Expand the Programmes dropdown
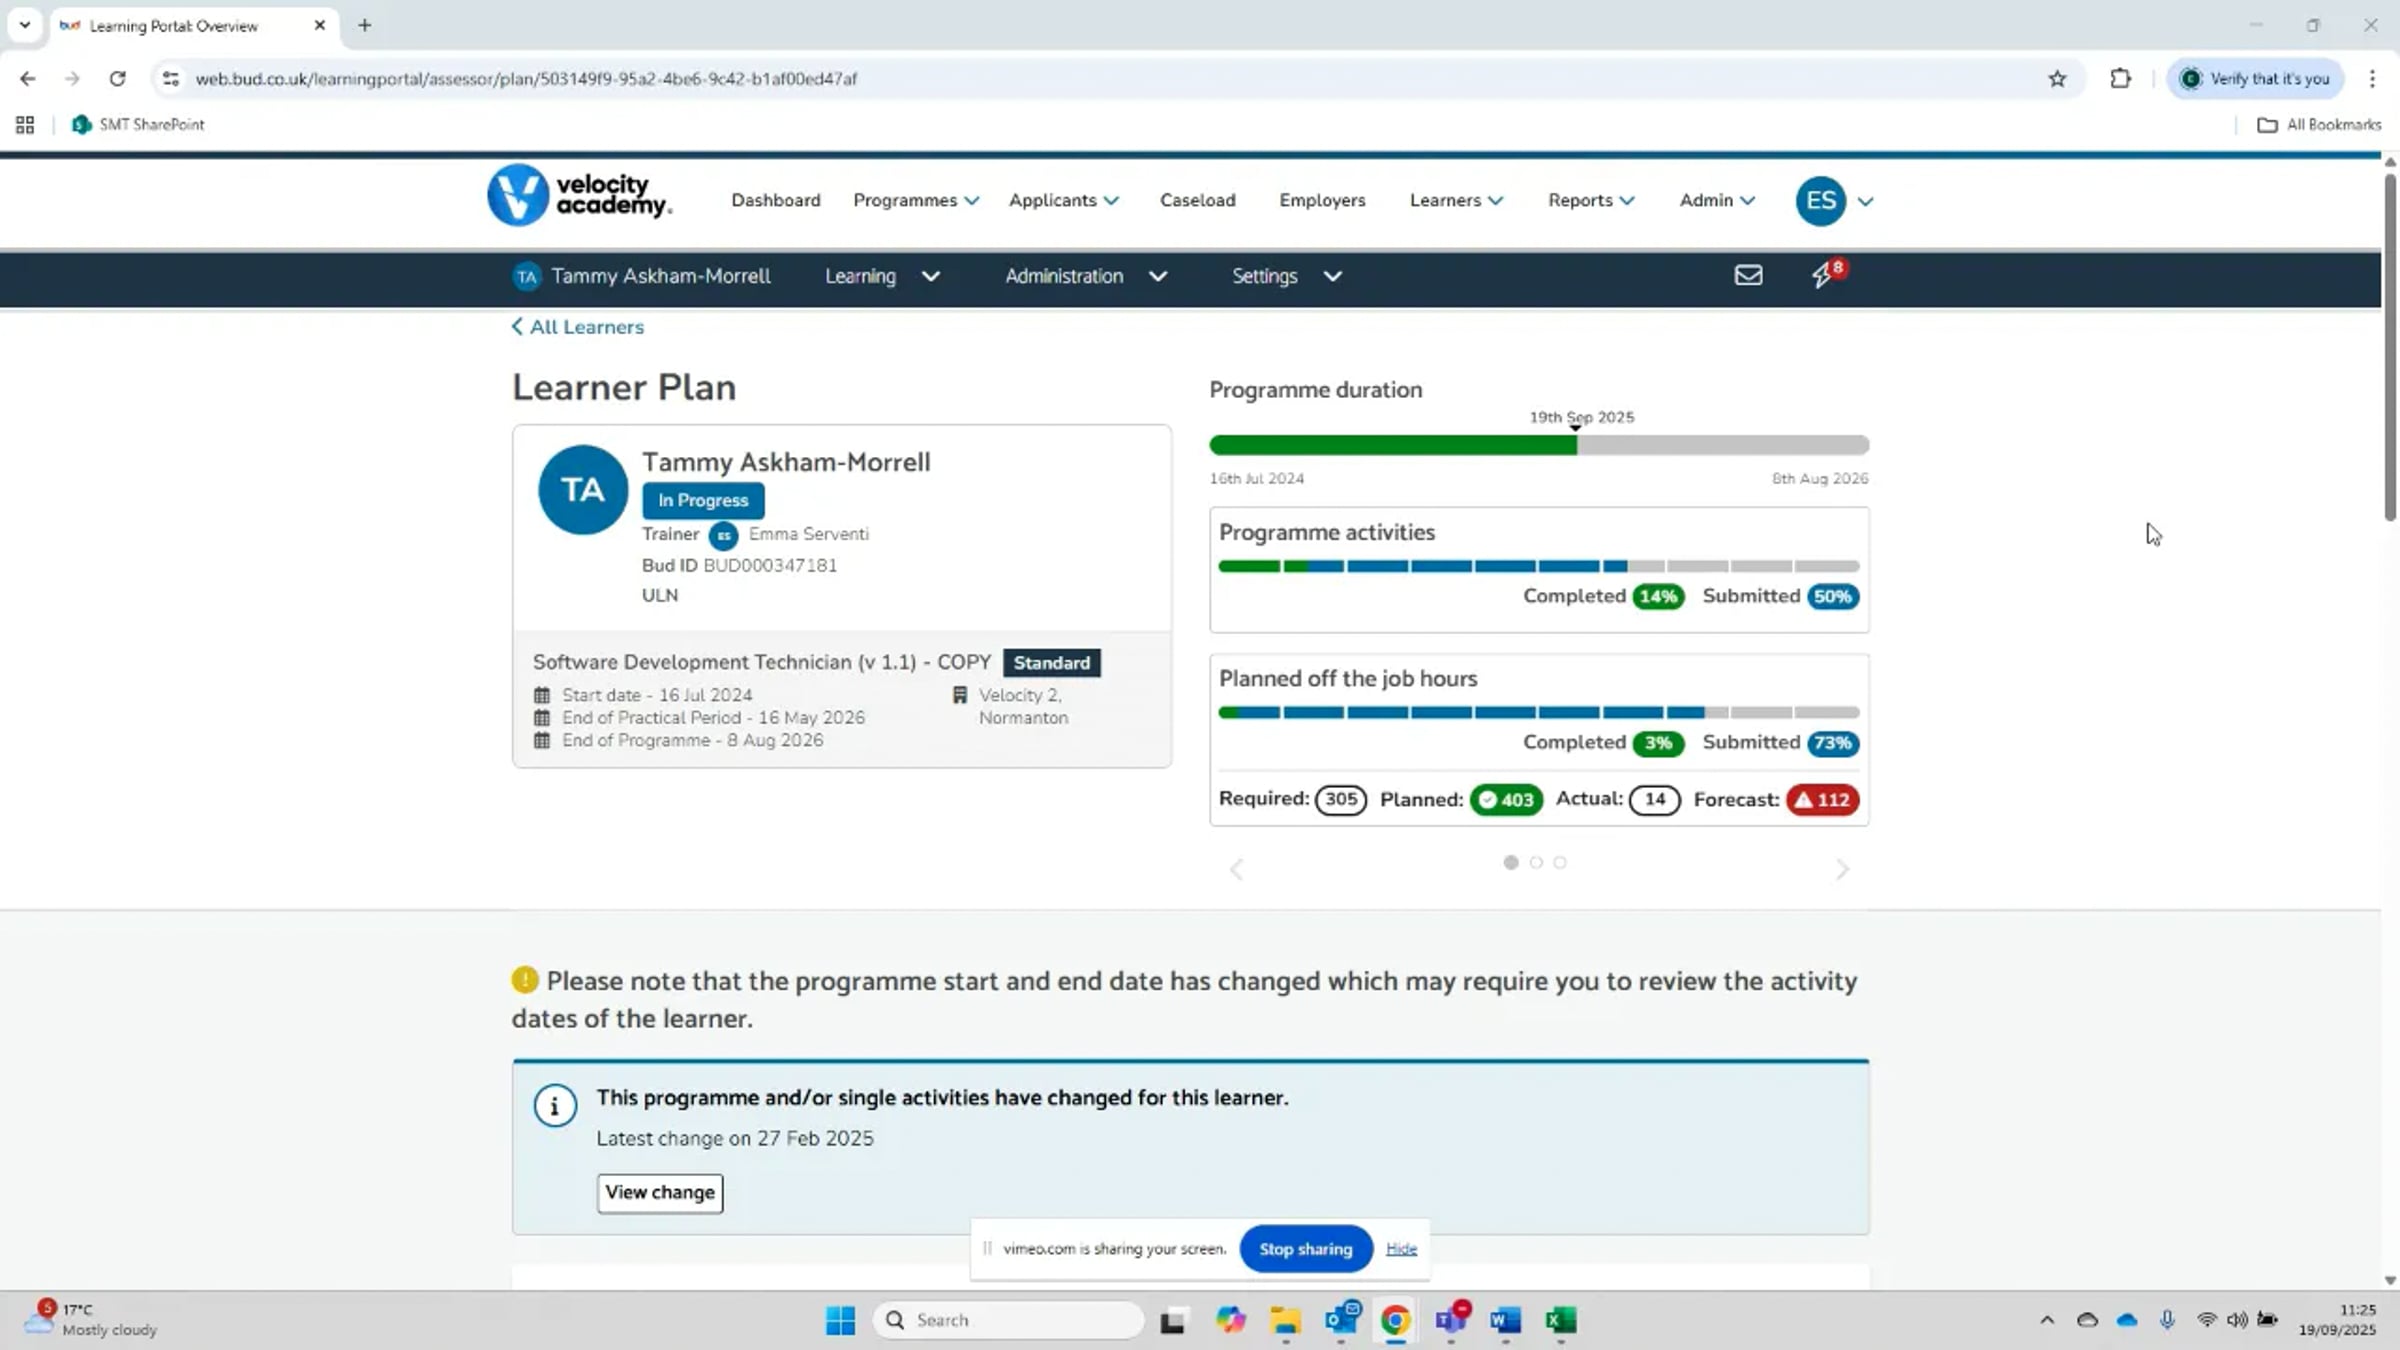 point(915,201)
